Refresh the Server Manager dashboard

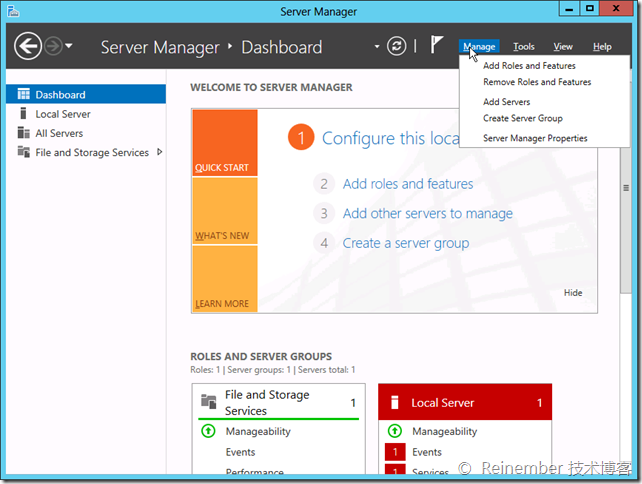click(x=397, y=47)
